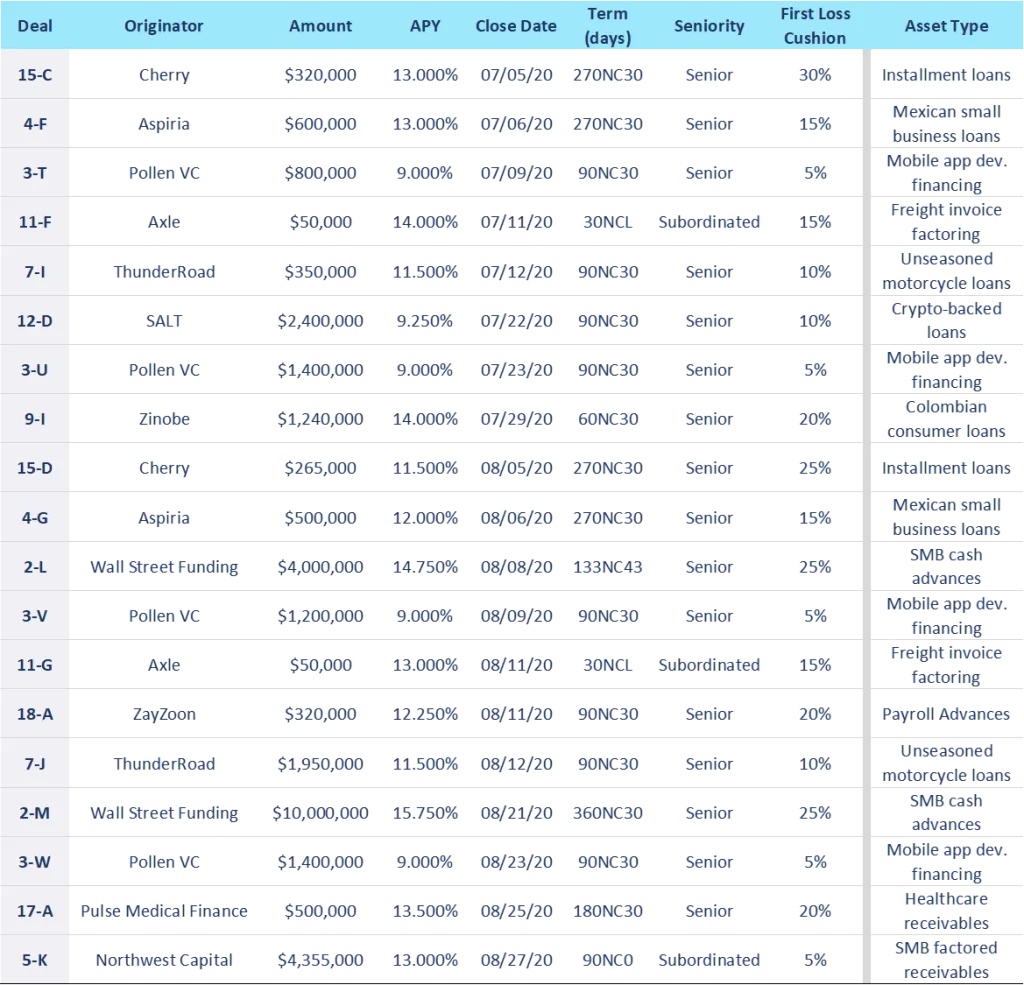Screen dimensions: 1024x985
Task: Click the Amount column header
Action: point(321,26)
